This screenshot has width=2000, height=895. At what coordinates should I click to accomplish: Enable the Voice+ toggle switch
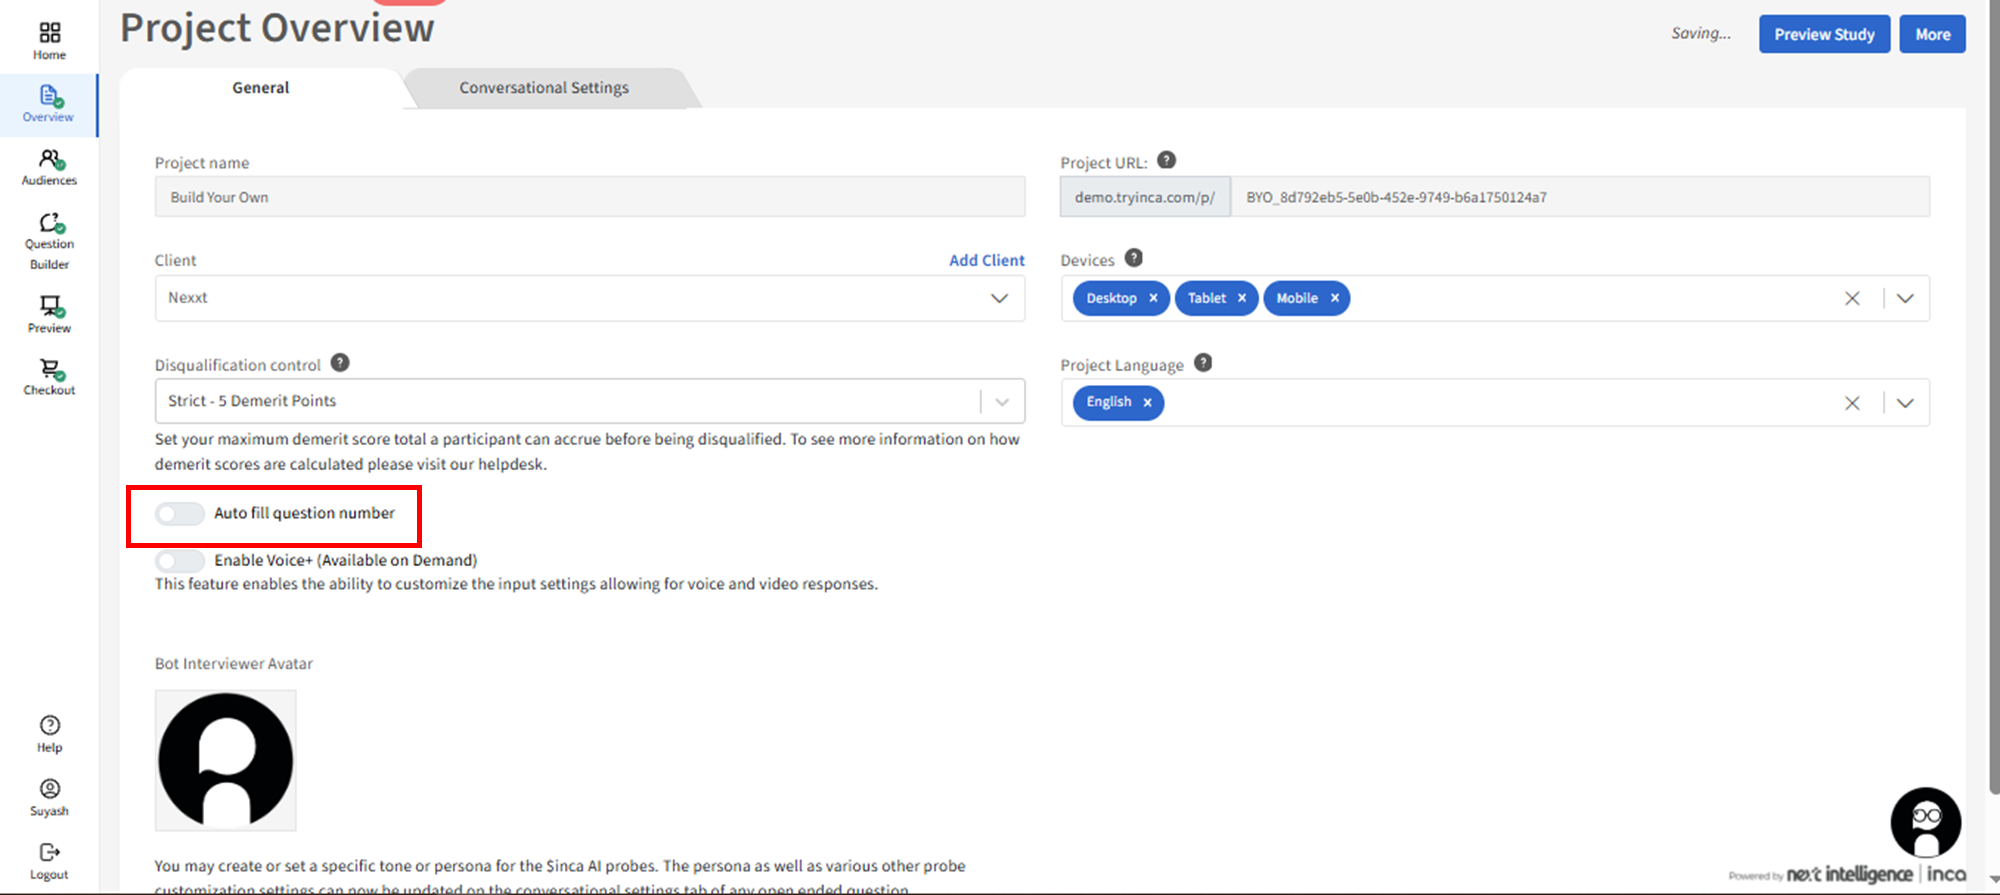180,561
